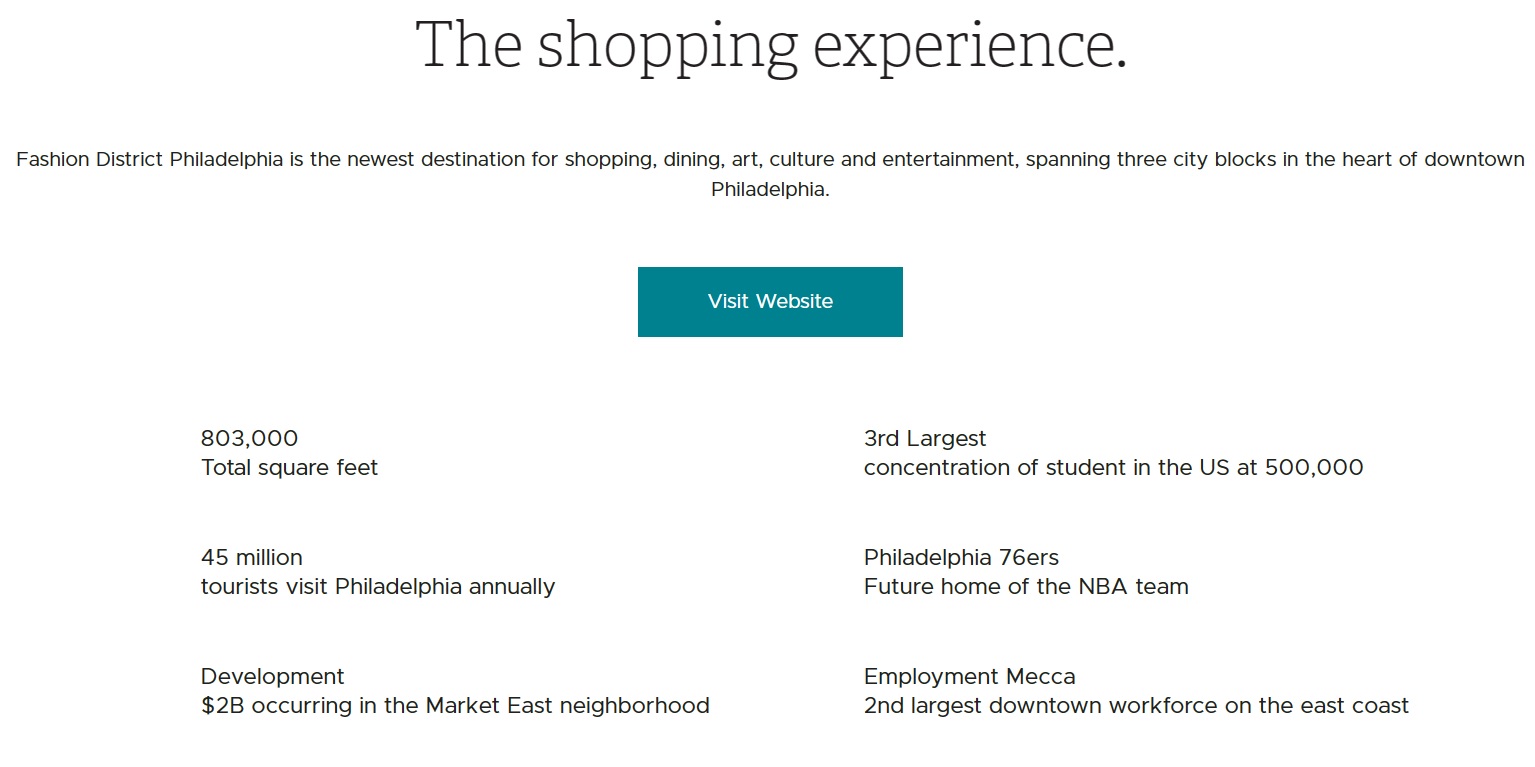Click the 'Total square feet' label
This screenshot has width=1535, height=767.
coord(289,467)
